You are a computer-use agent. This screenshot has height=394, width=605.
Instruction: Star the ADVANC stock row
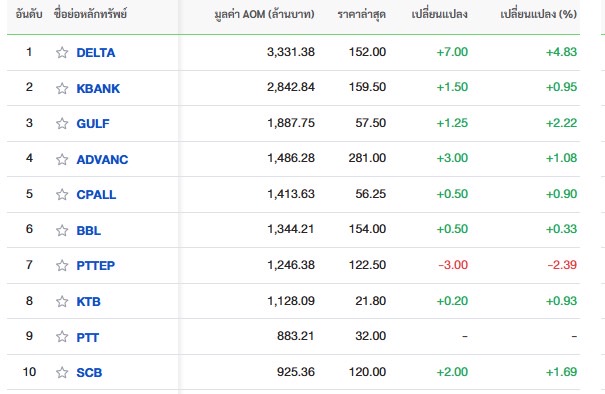point(62,159)
